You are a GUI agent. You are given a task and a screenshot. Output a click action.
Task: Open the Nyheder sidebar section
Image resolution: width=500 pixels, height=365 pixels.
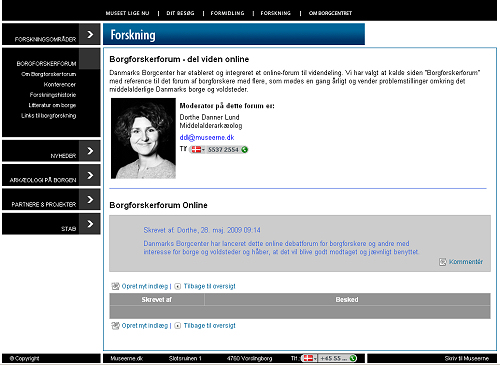(x=63, y=156)
